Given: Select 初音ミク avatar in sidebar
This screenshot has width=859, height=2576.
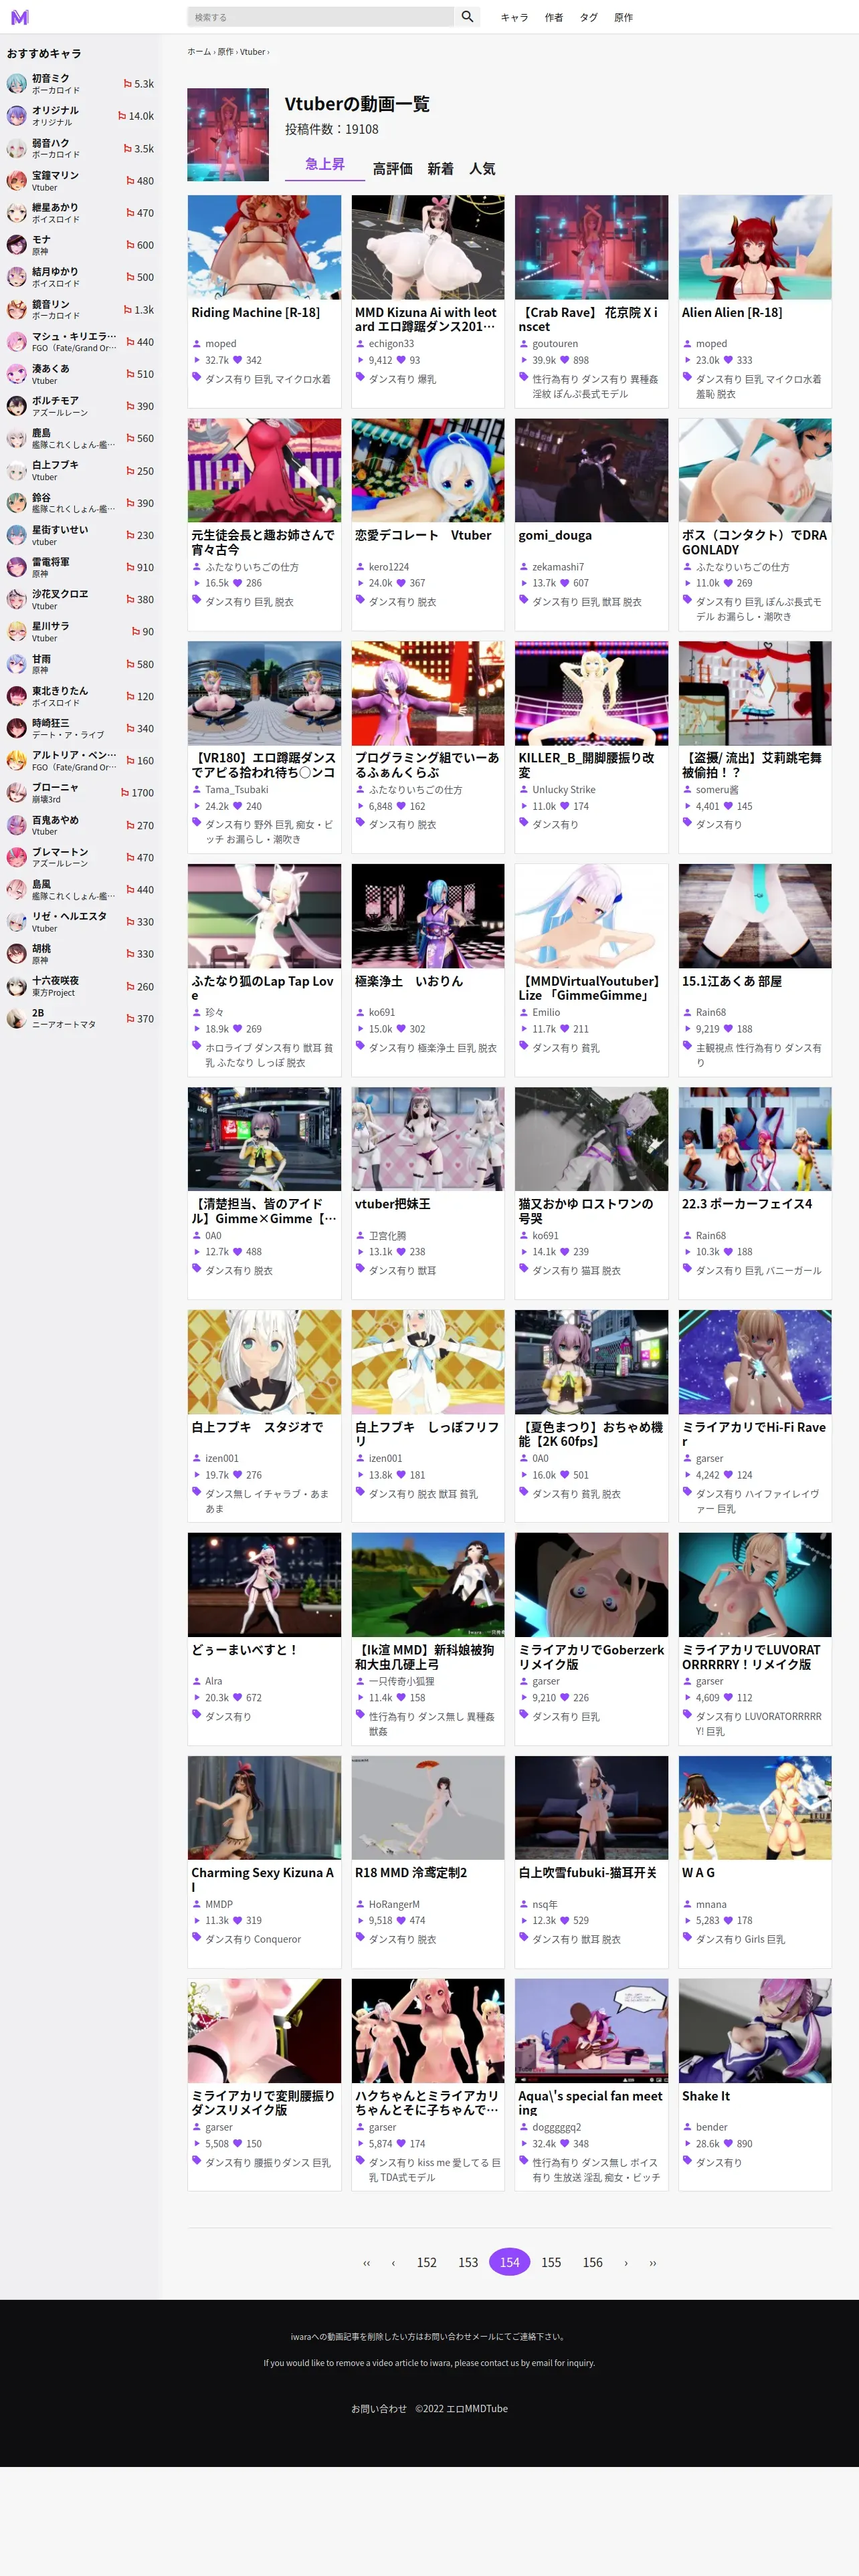Looking at the screenshot, I should tap(16, 84).
